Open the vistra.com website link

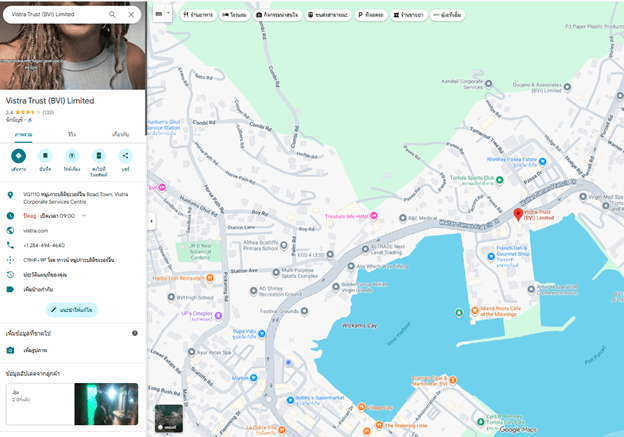pyautogui.click(x=35, y=230)
